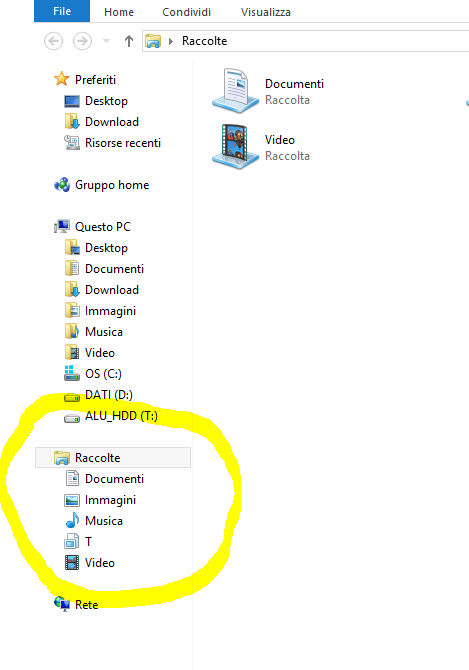Select Preferiti label in the sidebar
This screenshot has width=469, height=670.
pos(95,79)
